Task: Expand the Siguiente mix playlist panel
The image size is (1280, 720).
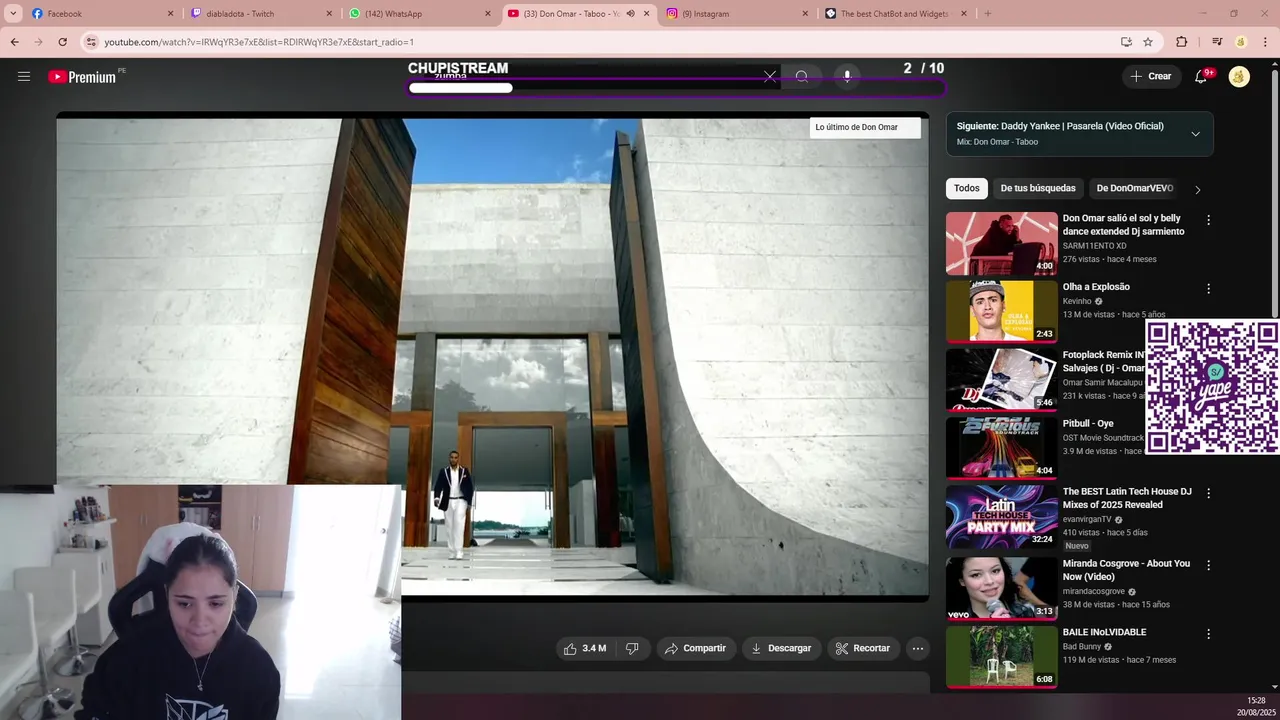Action: [x=1195, y=134]
